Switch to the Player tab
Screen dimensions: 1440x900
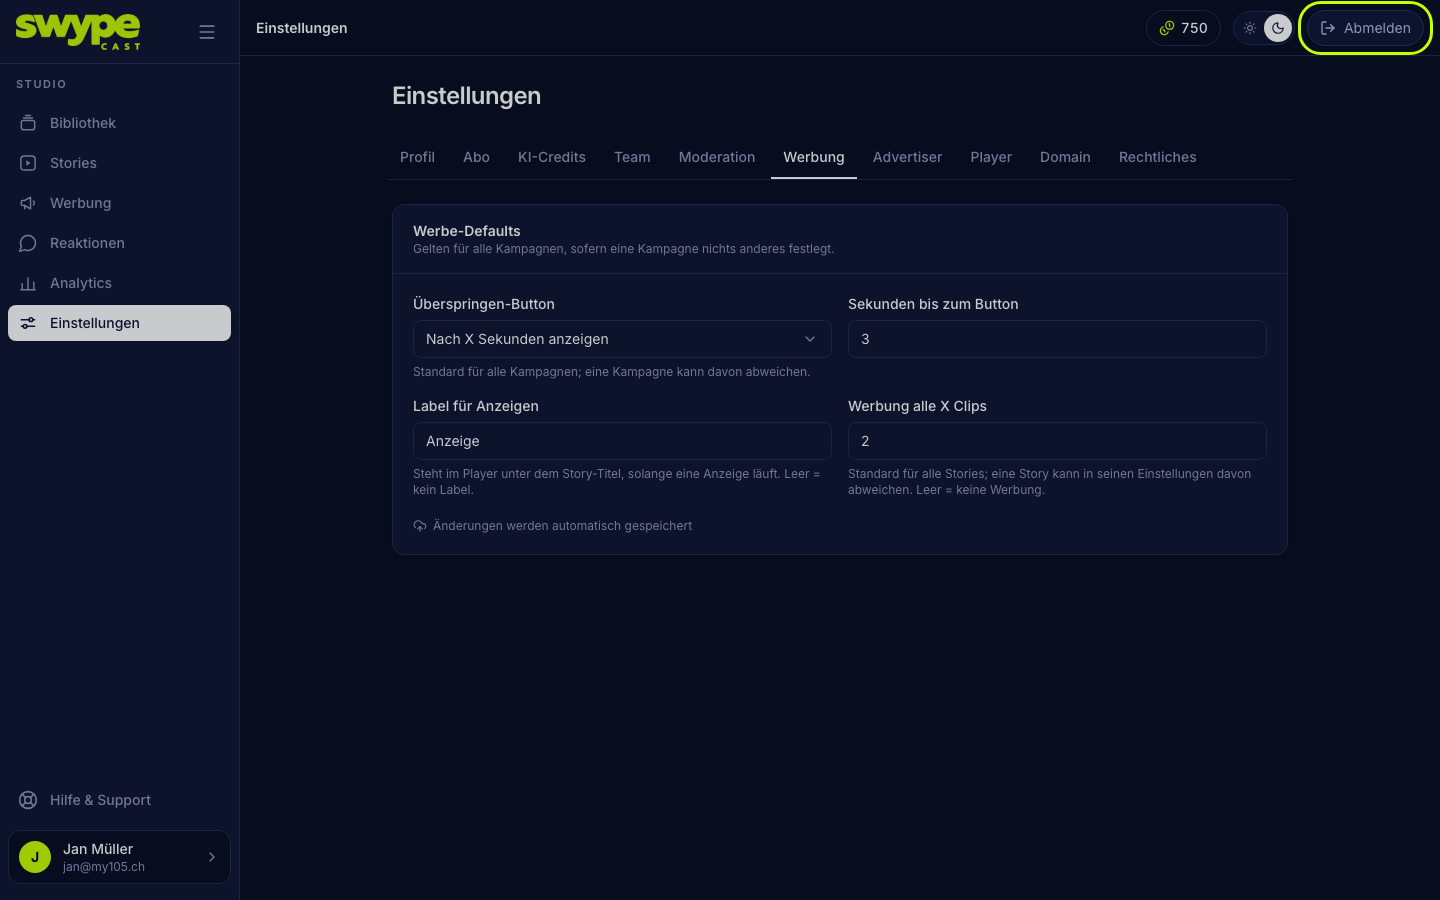coord(991,157)
